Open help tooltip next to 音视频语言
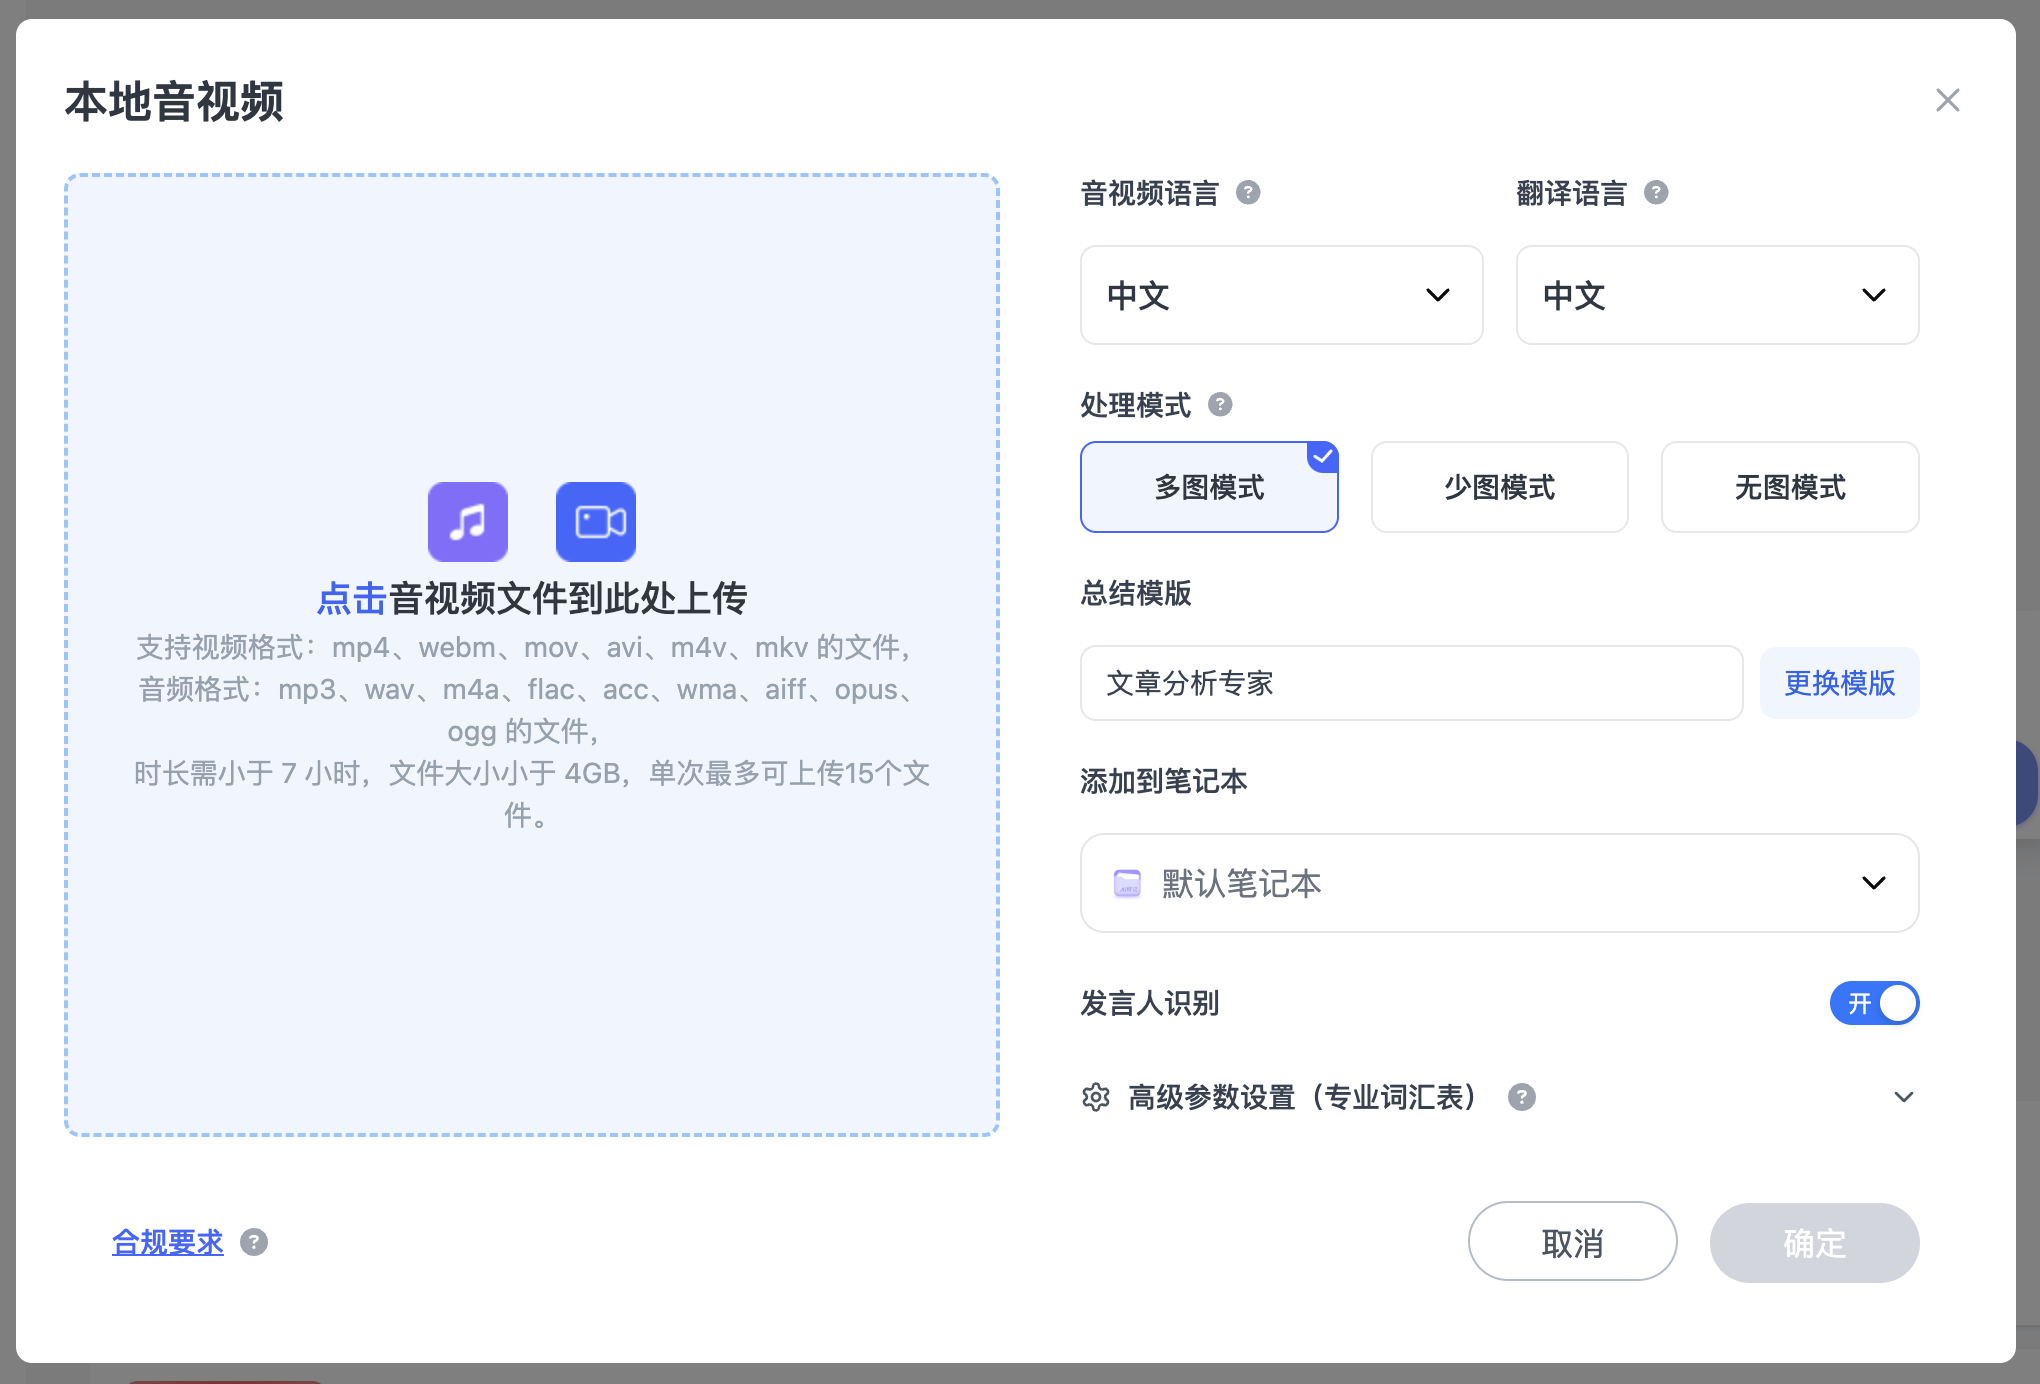The image size is (2040, 1384). [x=1248, y=192]
